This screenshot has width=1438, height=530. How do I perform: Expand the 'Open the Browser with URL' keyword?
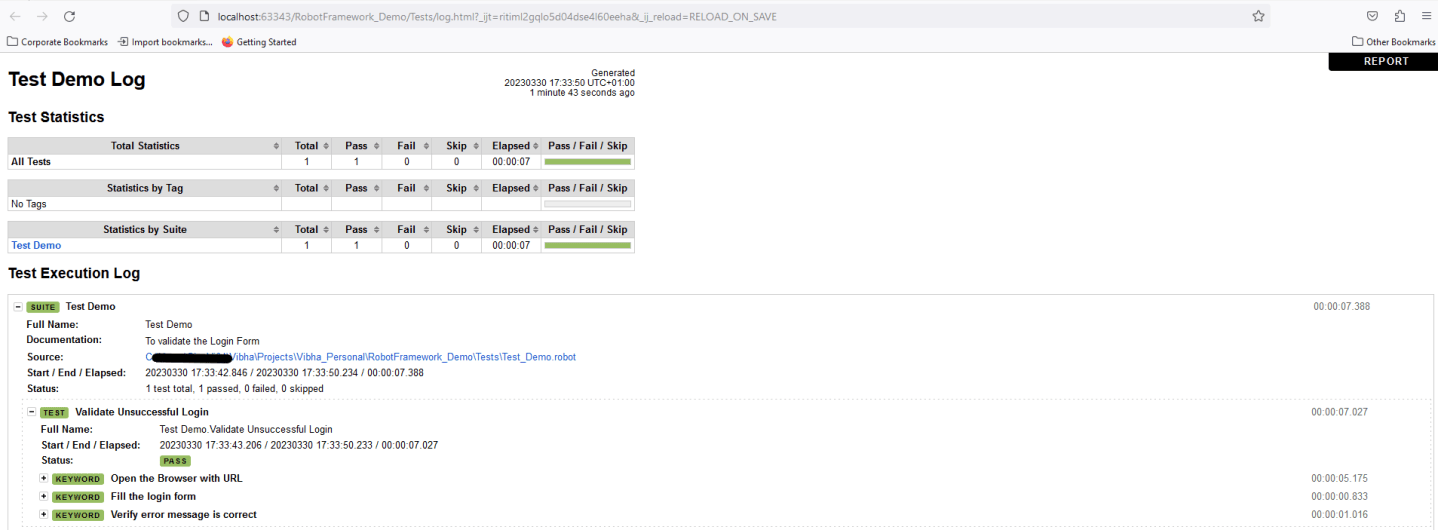pos(44,478)
